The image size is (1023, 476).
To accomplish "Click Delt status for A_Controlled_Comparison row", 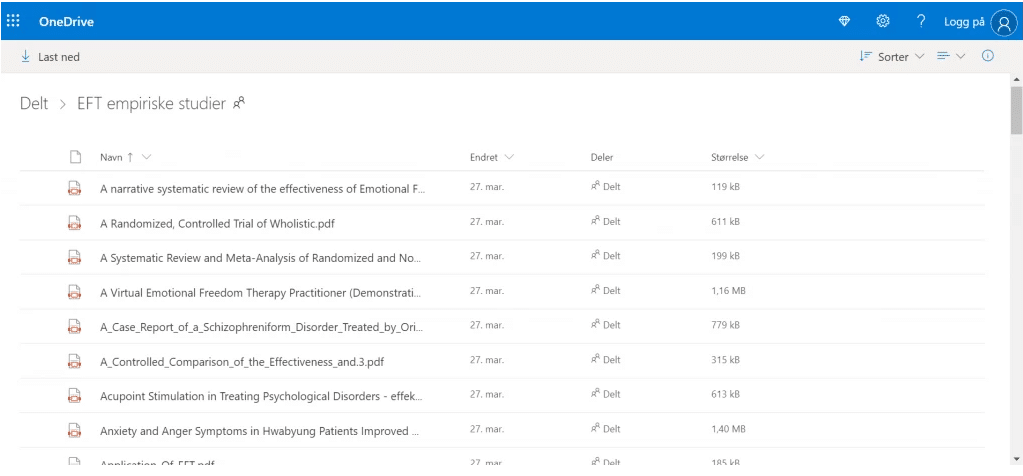I will click(x=605, y=359).
